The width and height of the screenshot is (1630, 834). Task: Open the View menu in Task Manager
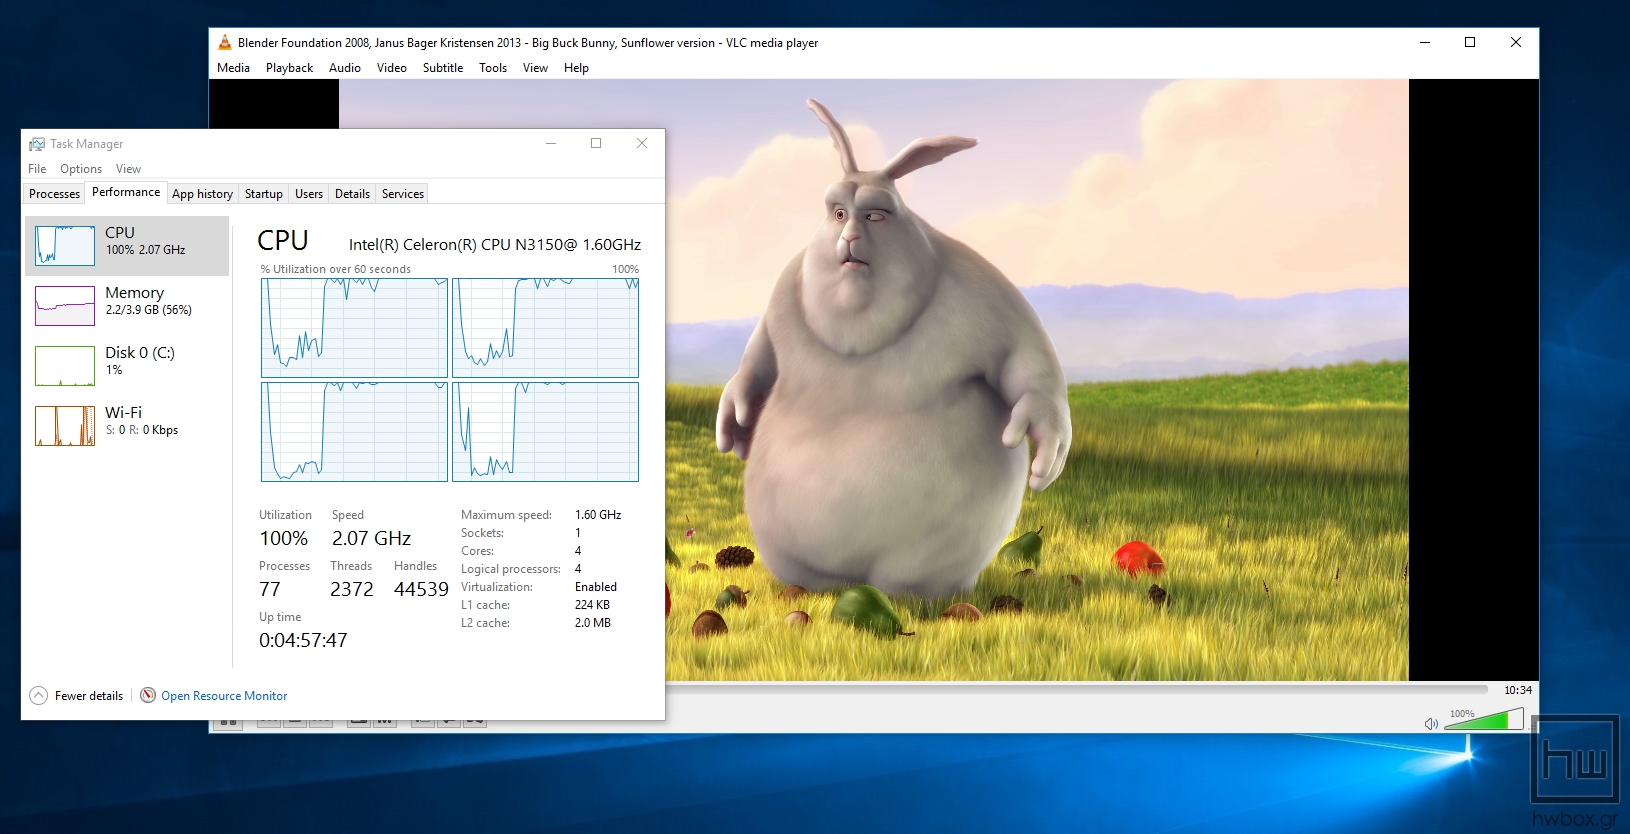click(x=128, y=169)
